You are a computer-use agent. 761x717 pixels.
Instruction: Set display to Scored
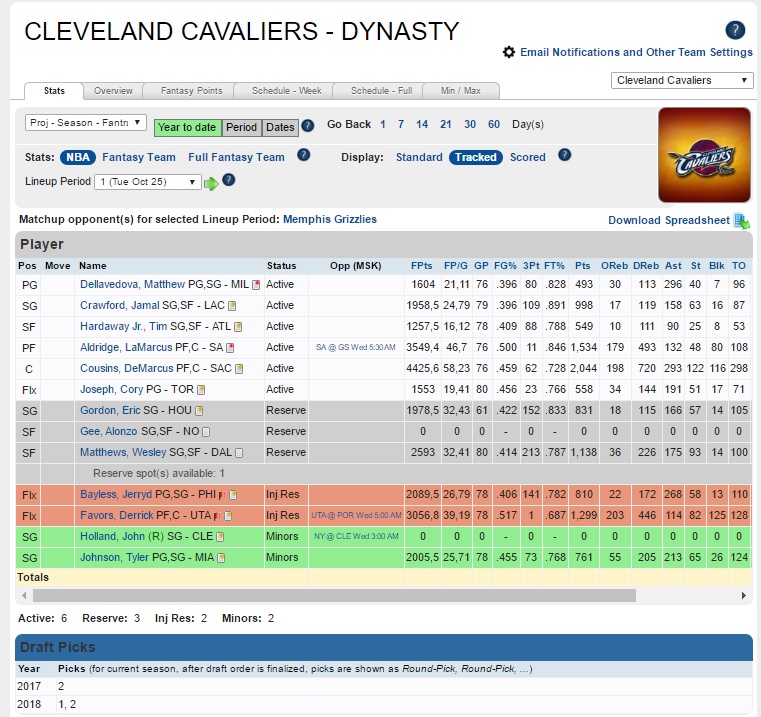(x=528, y=157)
